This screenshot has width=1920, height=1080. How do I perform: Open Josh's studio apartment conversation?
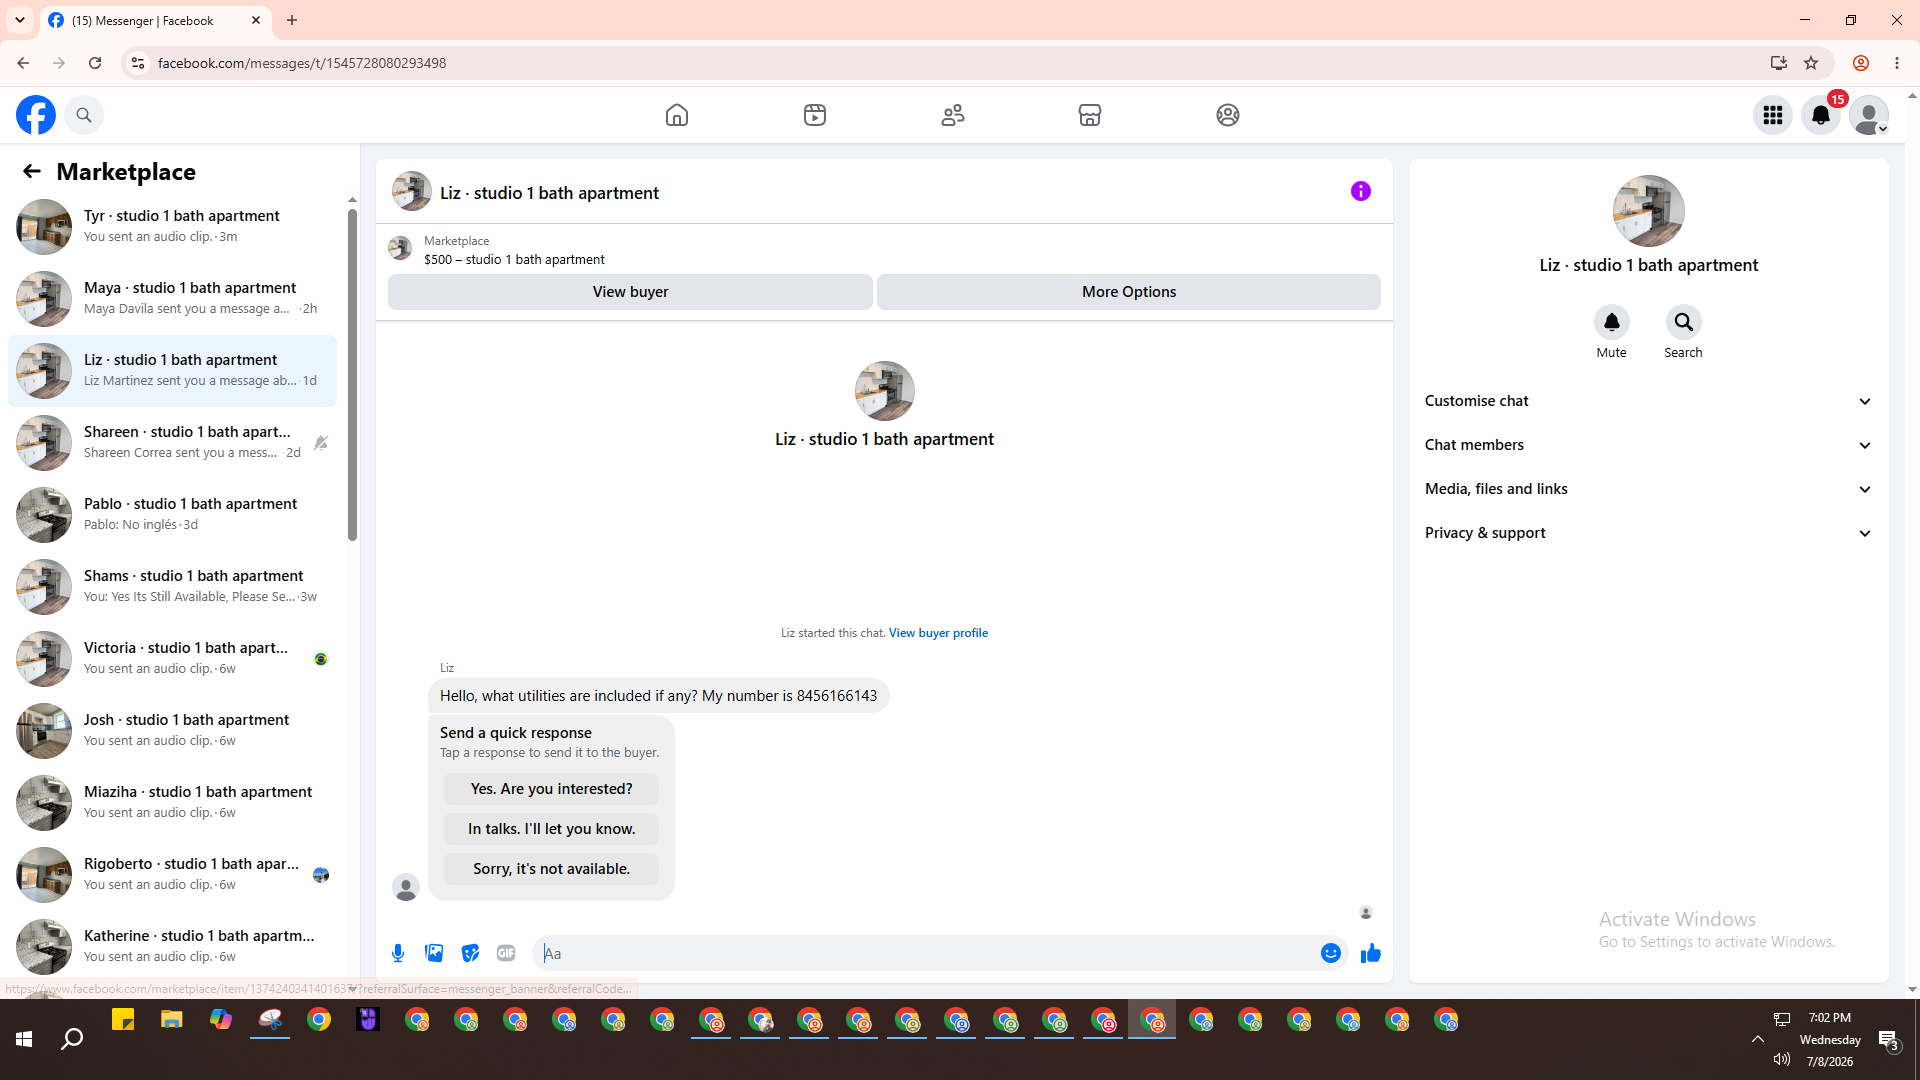172,731
